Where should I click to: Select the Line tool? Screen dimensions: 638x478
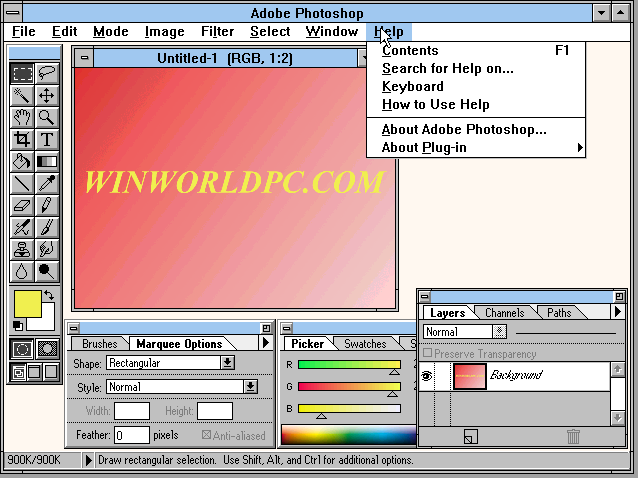[22, 183]
